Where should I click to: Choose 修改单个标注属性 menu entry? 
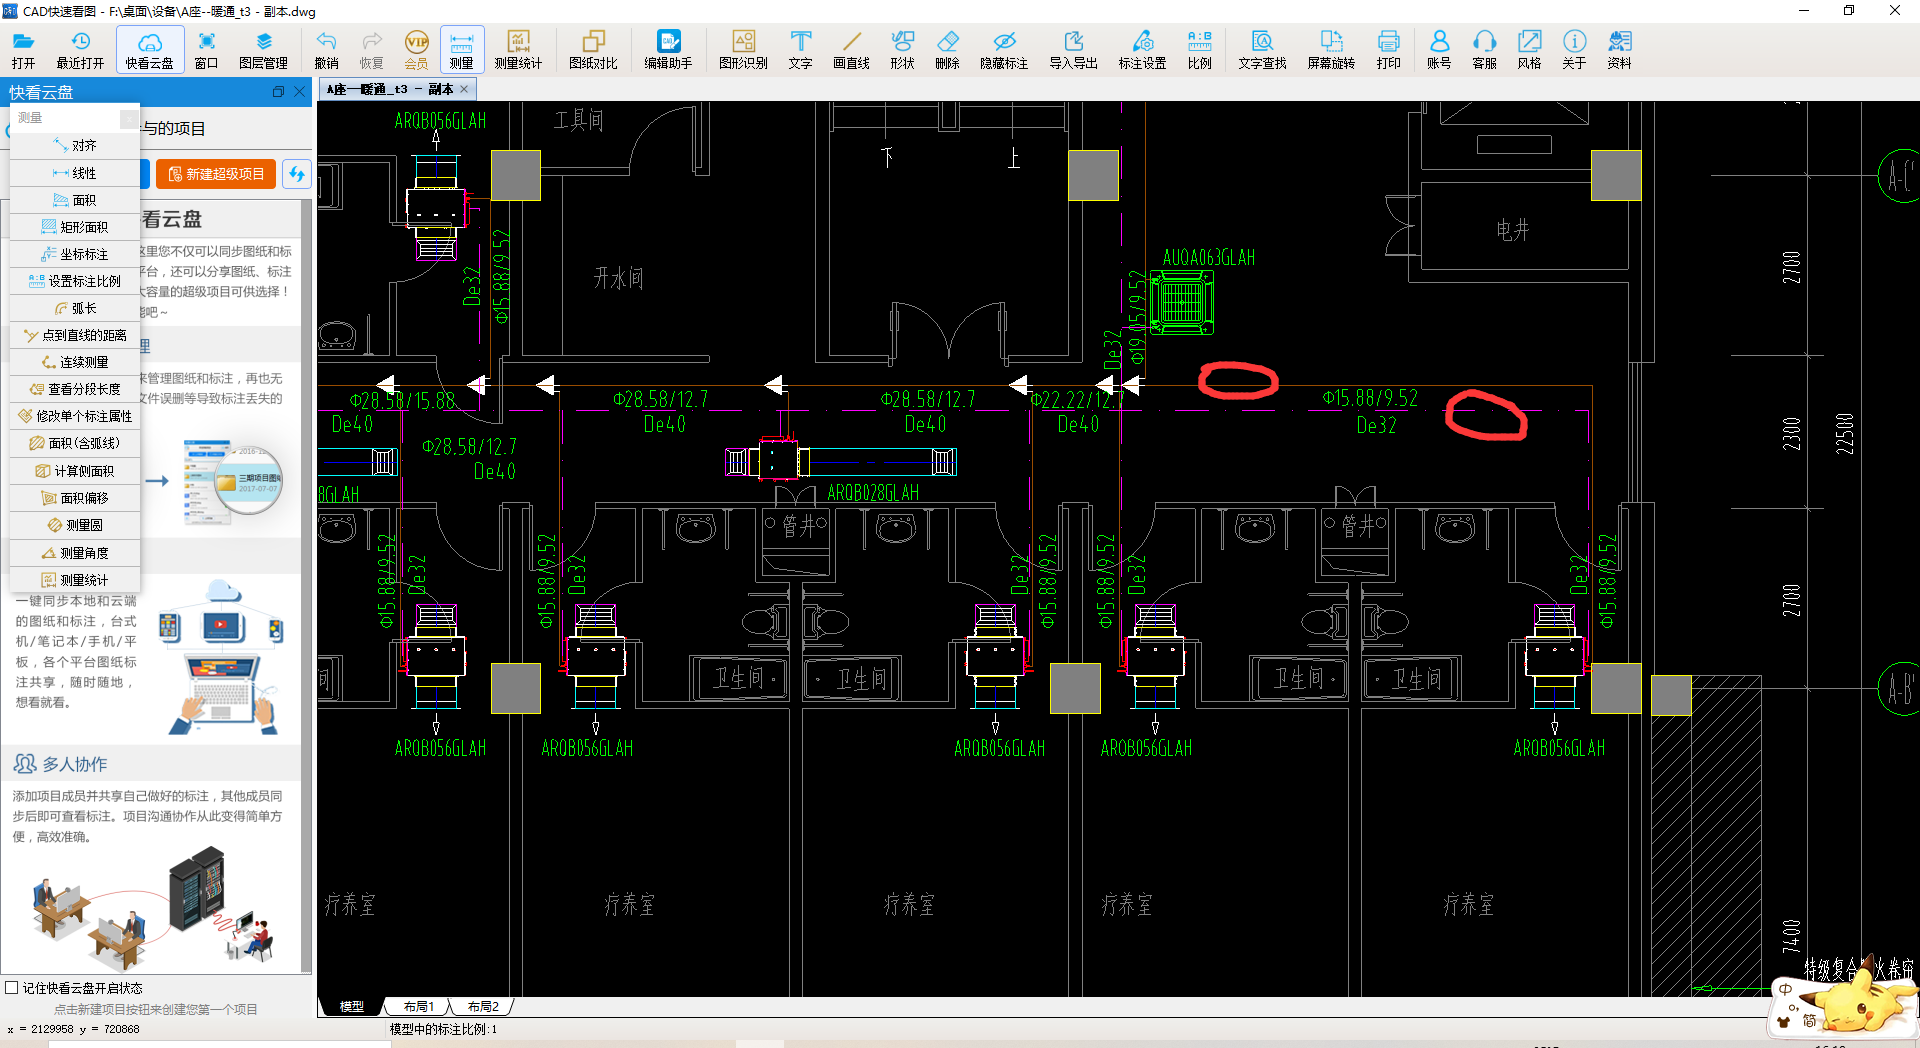[75, 416]
